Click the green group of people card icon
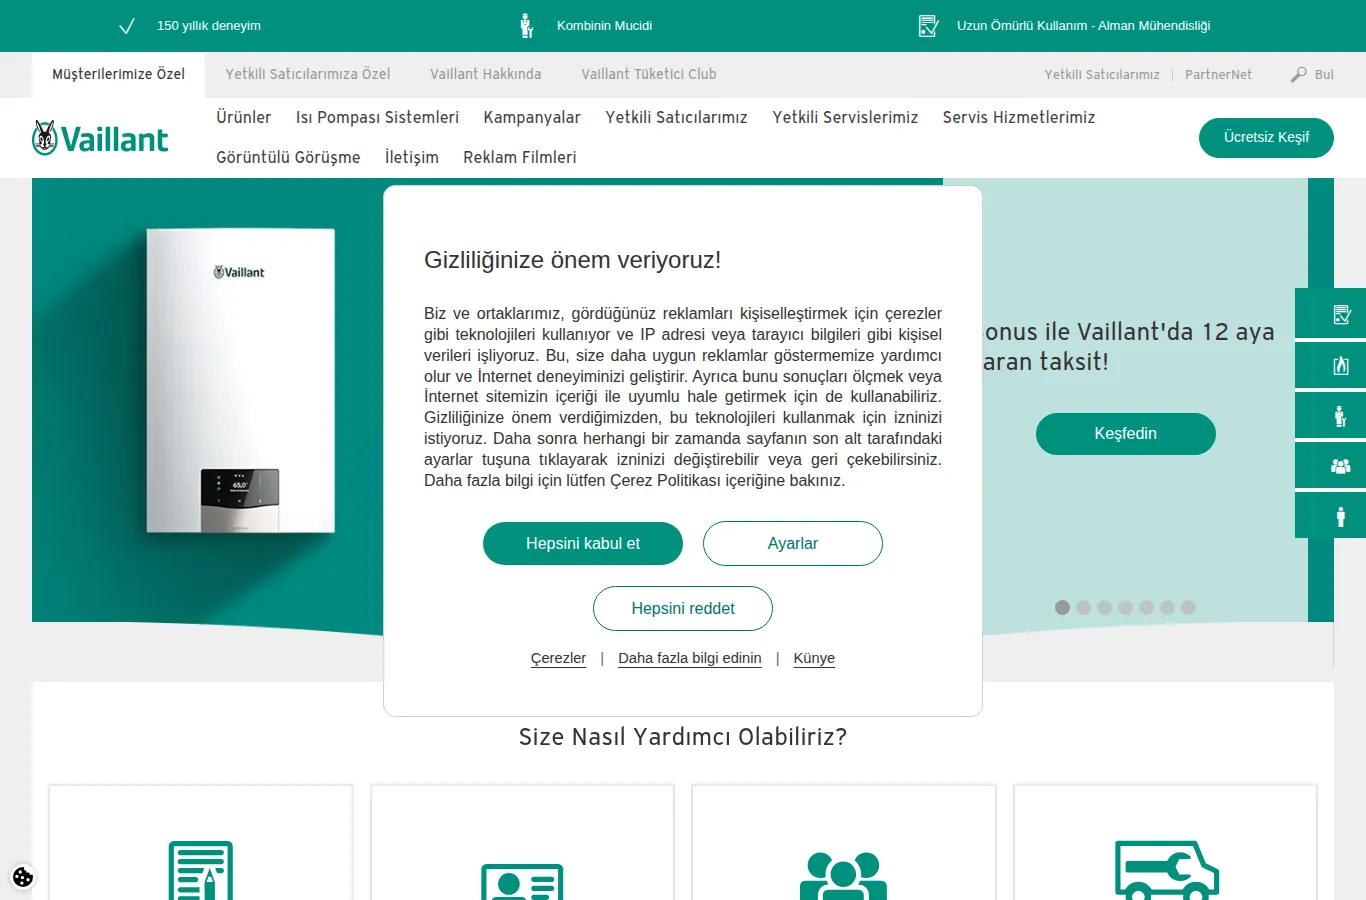This screenshot has width=1366, height=900. 843,876
